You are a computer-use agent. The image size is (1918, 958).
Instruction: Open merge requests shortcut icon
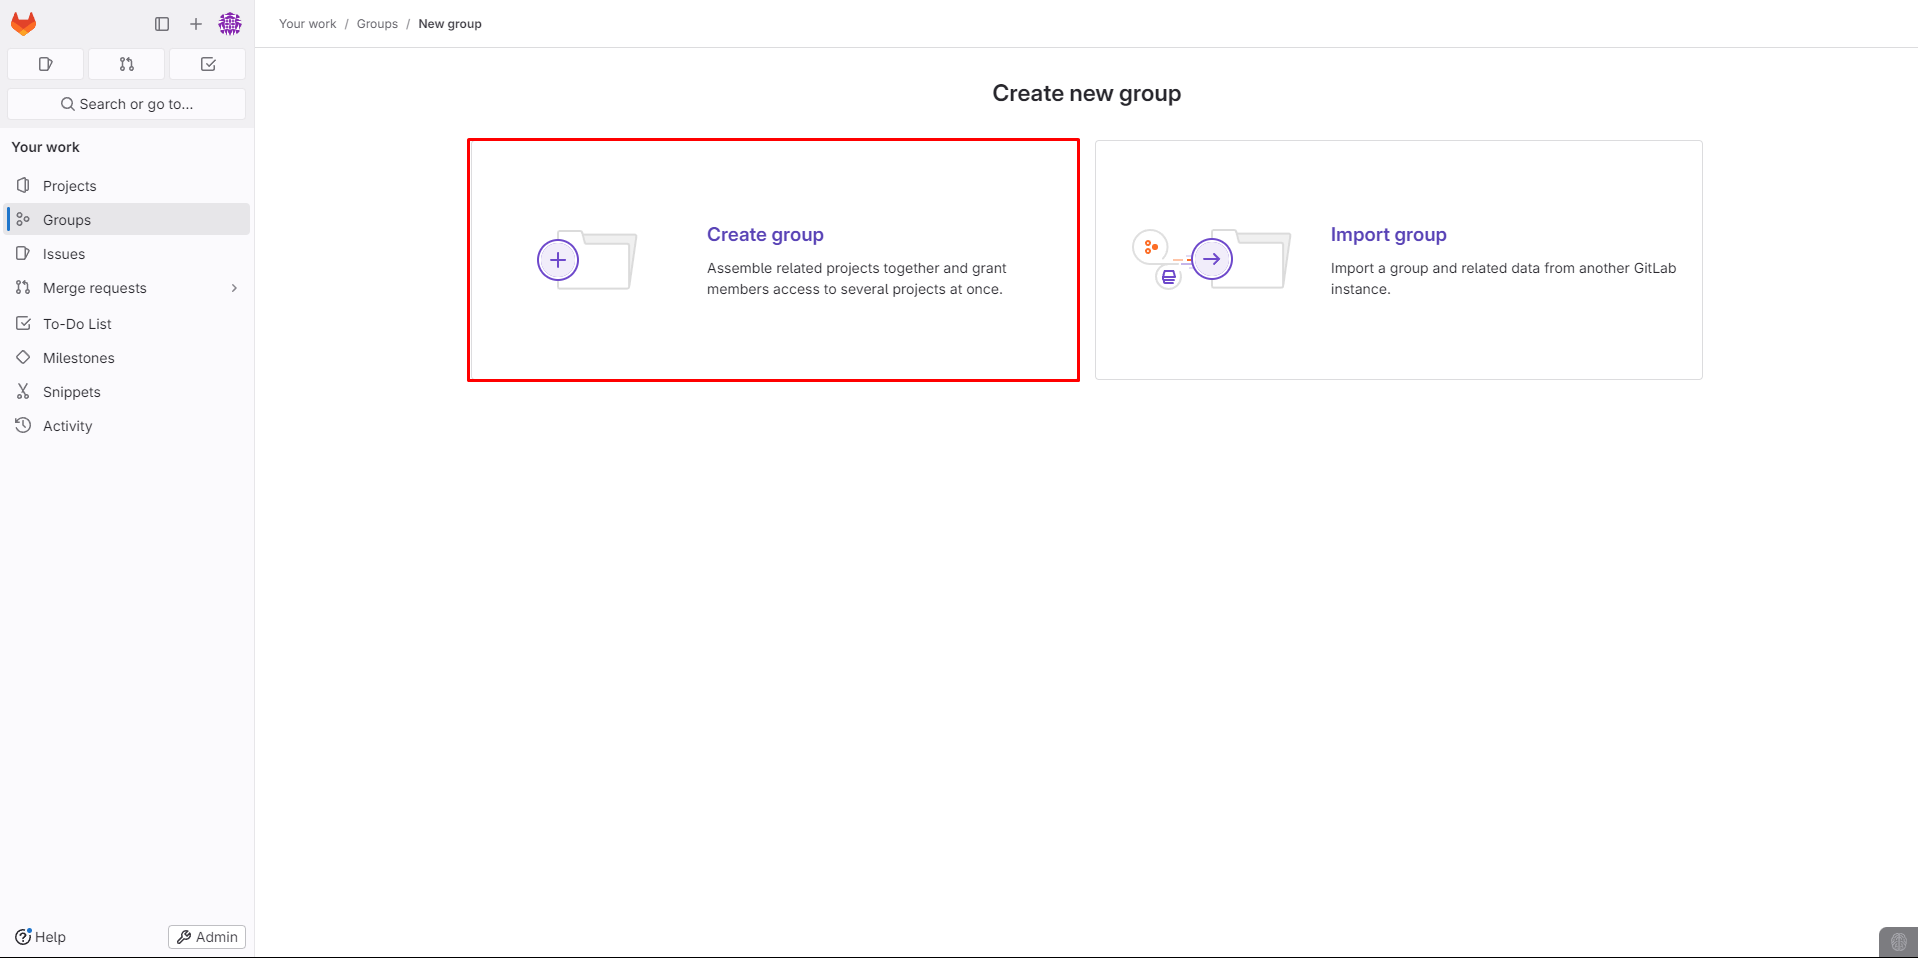pos(127,64)
